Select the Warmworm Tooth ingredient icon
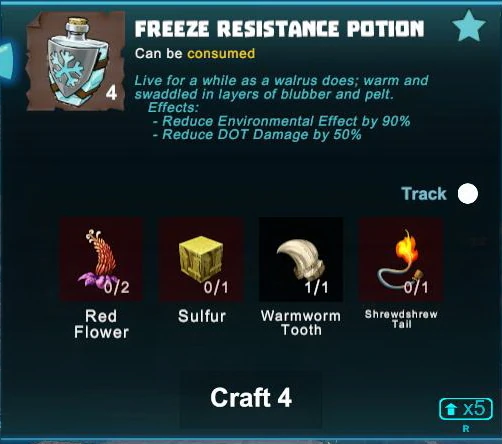 coord(301,259)
